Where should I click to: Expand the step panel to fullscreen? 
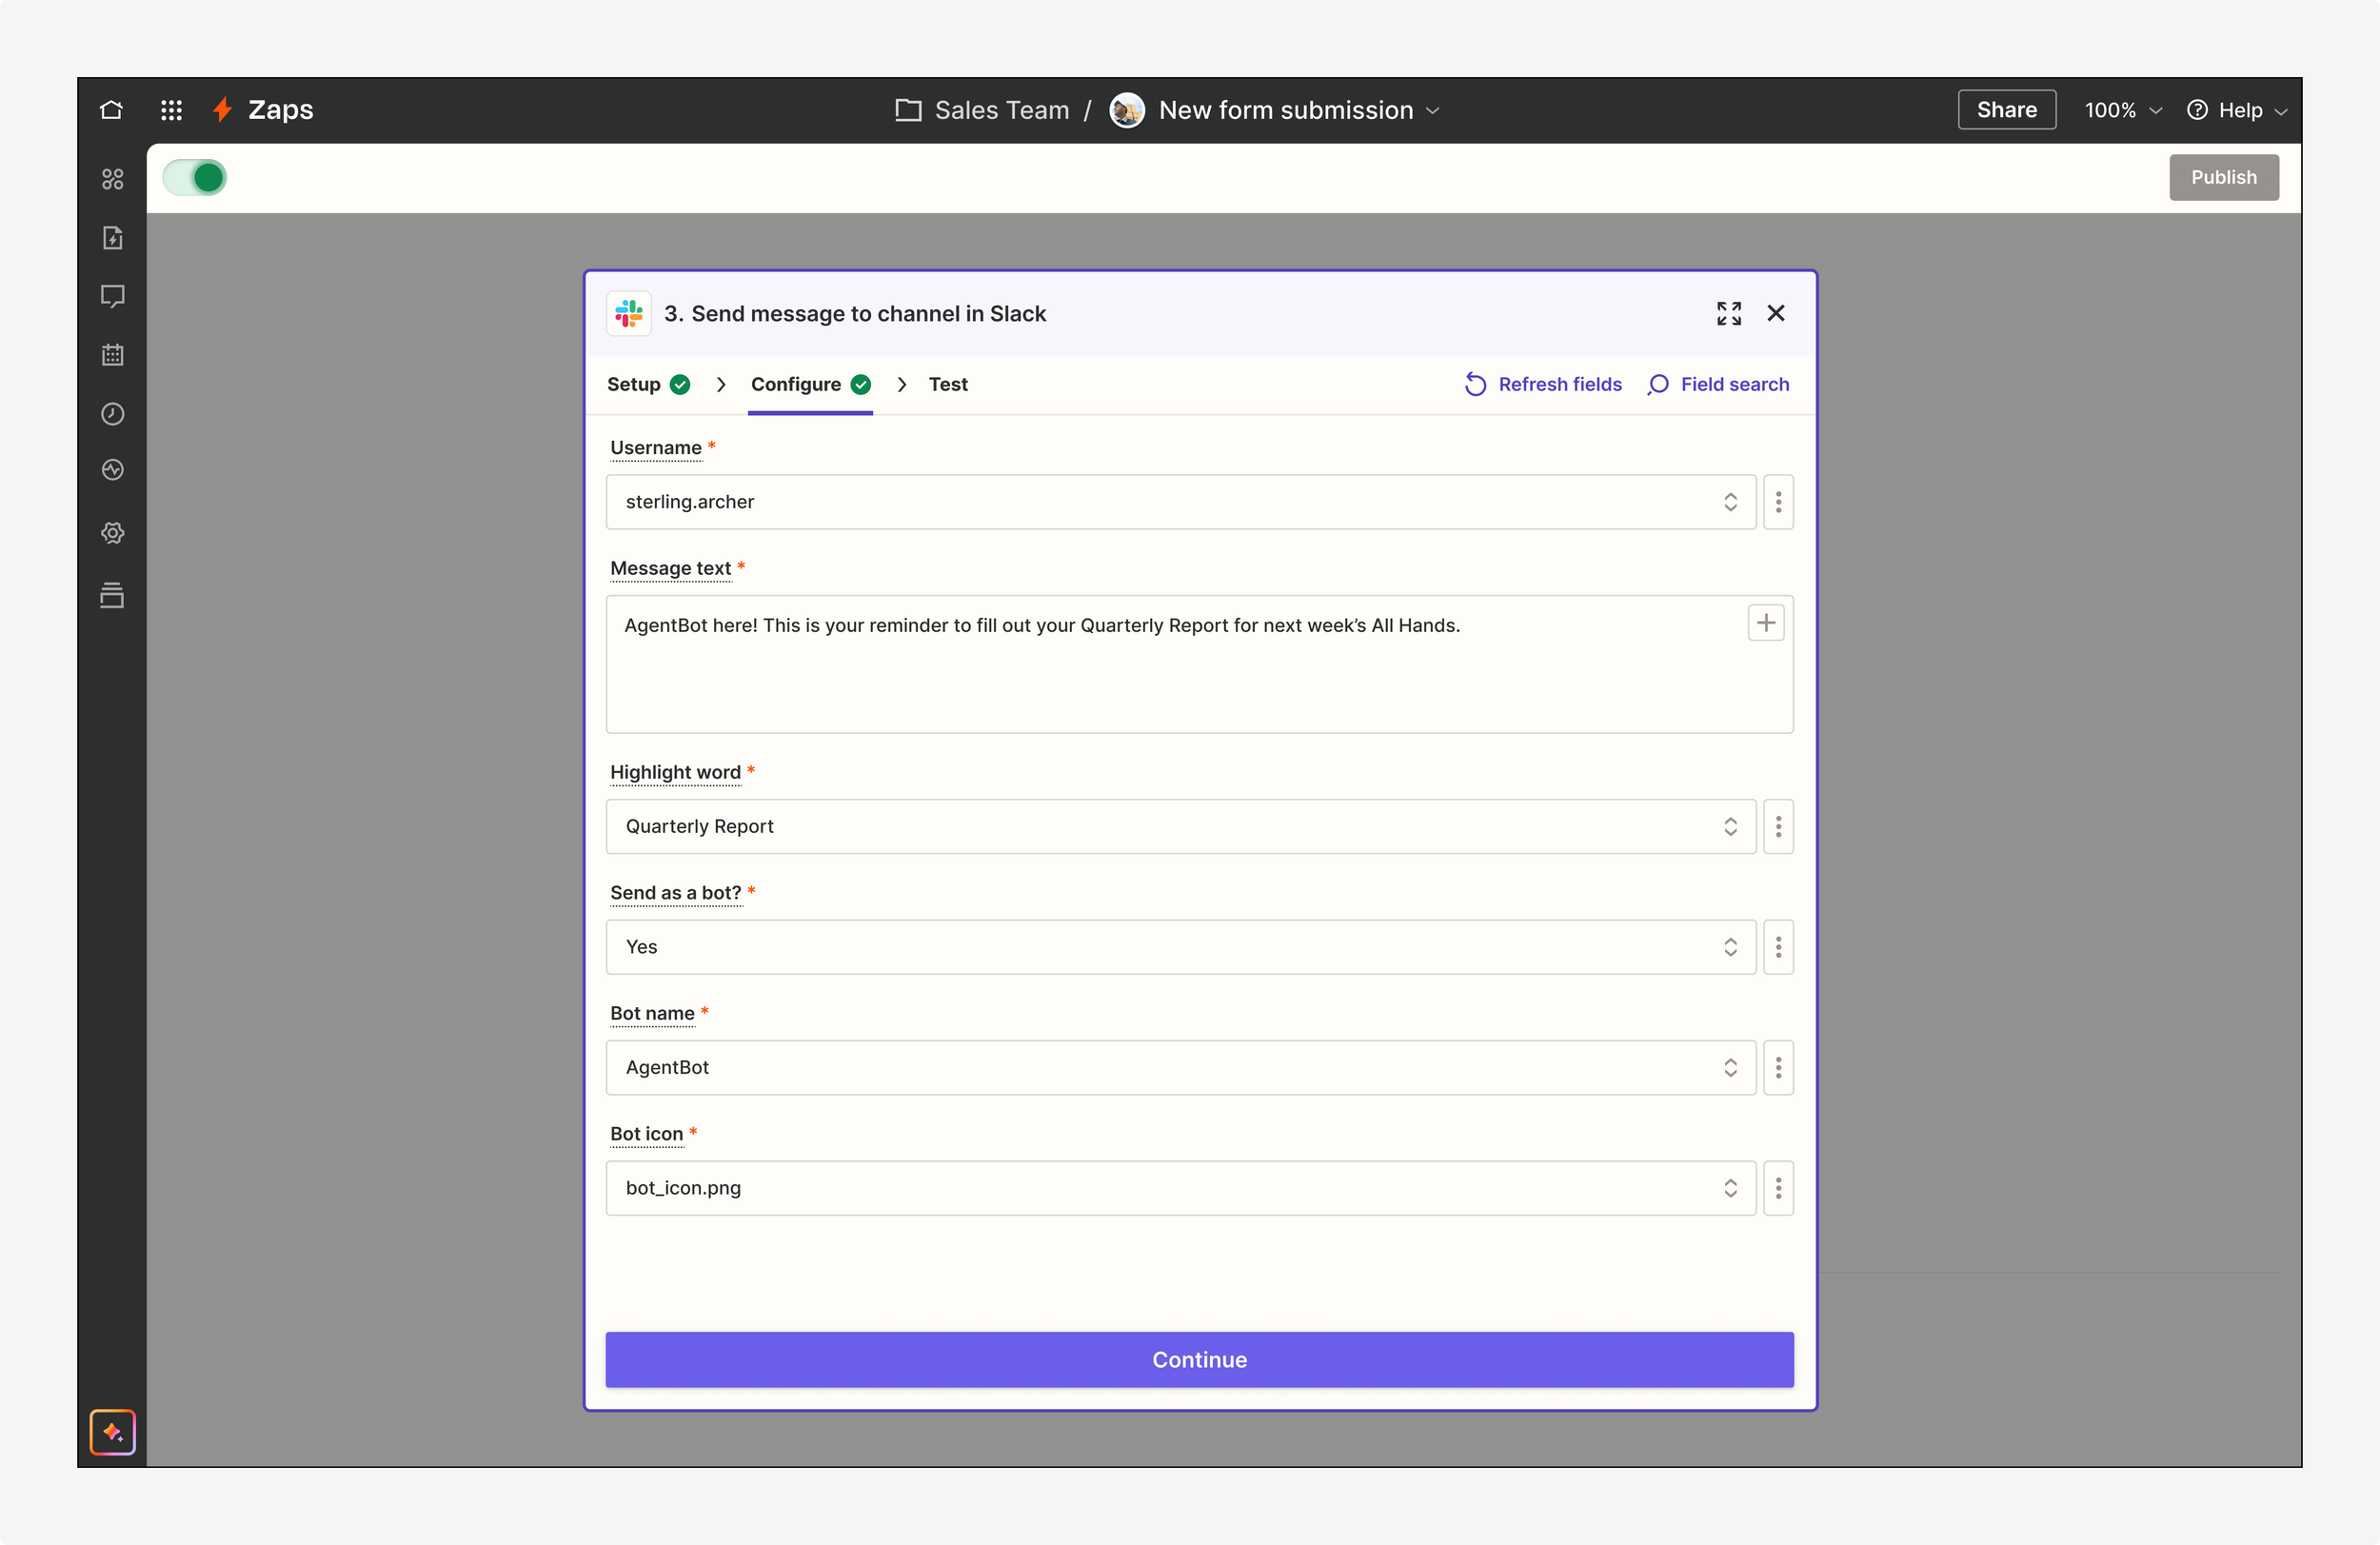[x=1728, y=314]
